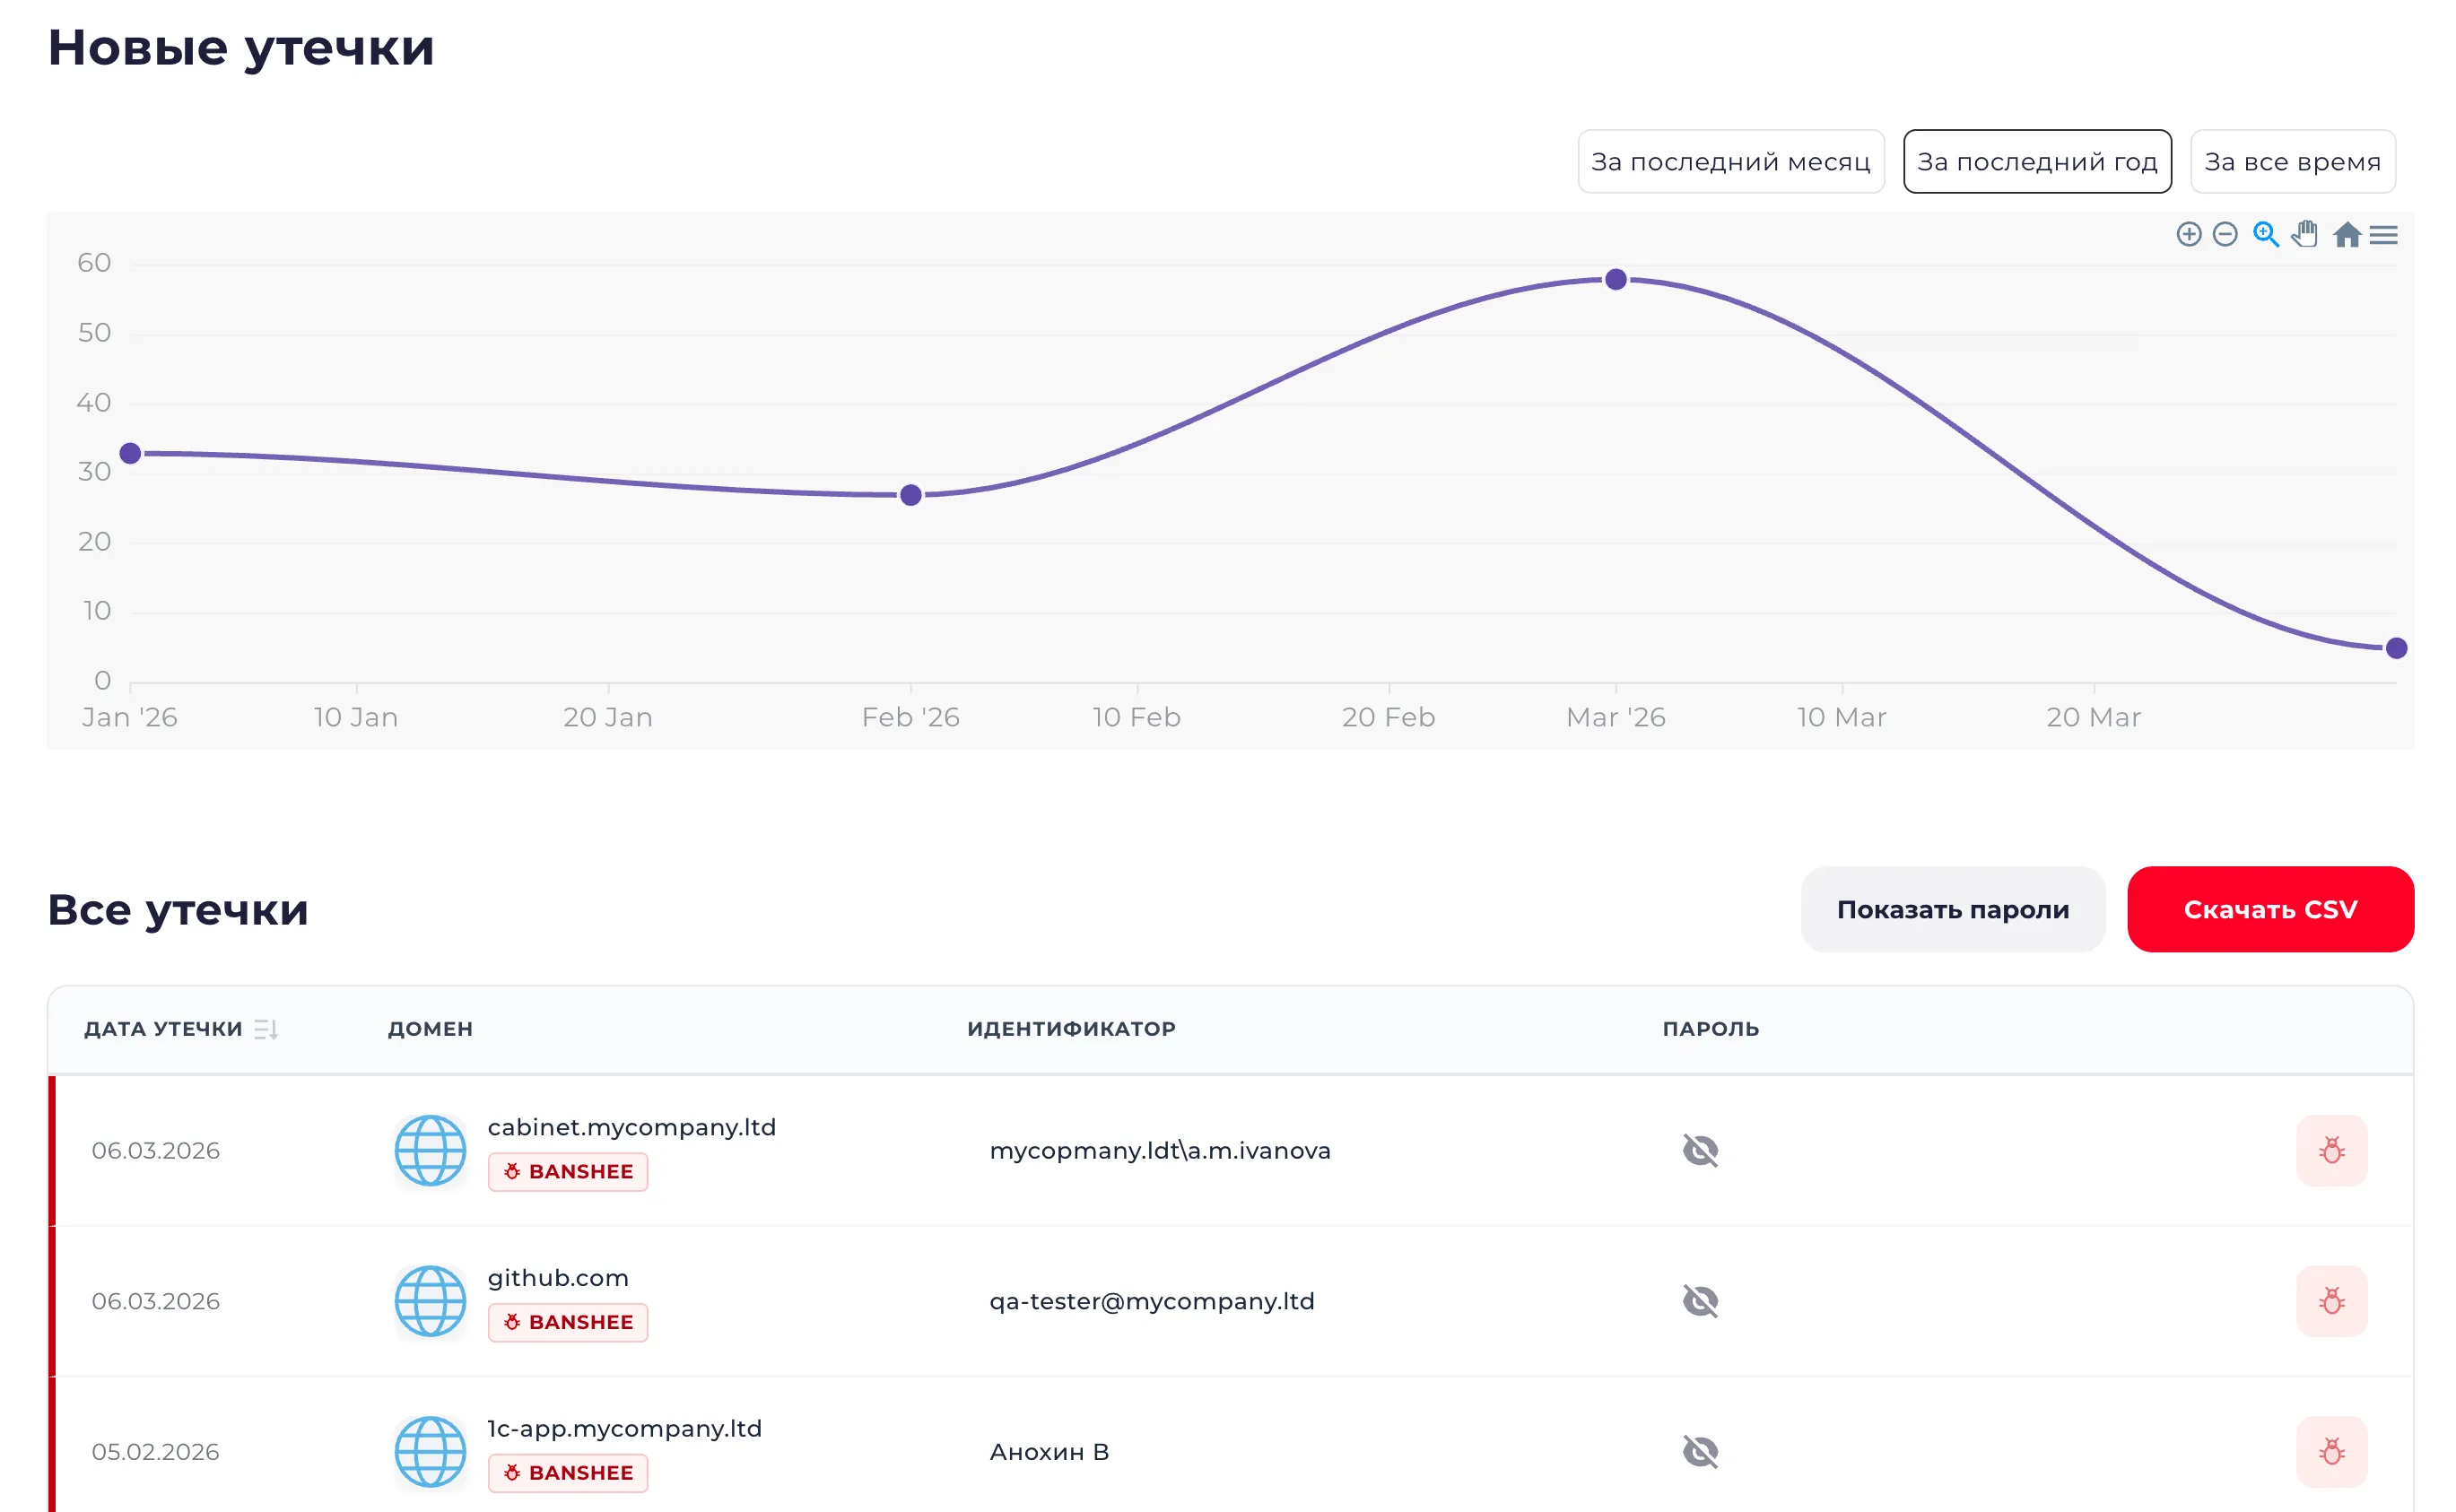Click the chart zoom in plus icon

coord(2188,234)
